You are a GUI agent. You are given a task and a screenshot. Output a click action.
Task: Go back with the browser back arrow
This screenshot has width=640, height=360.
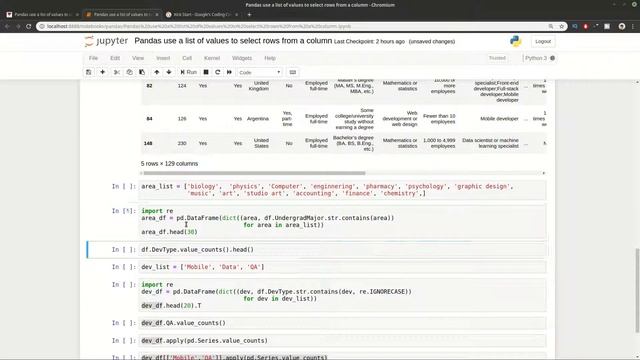(7, 26)
